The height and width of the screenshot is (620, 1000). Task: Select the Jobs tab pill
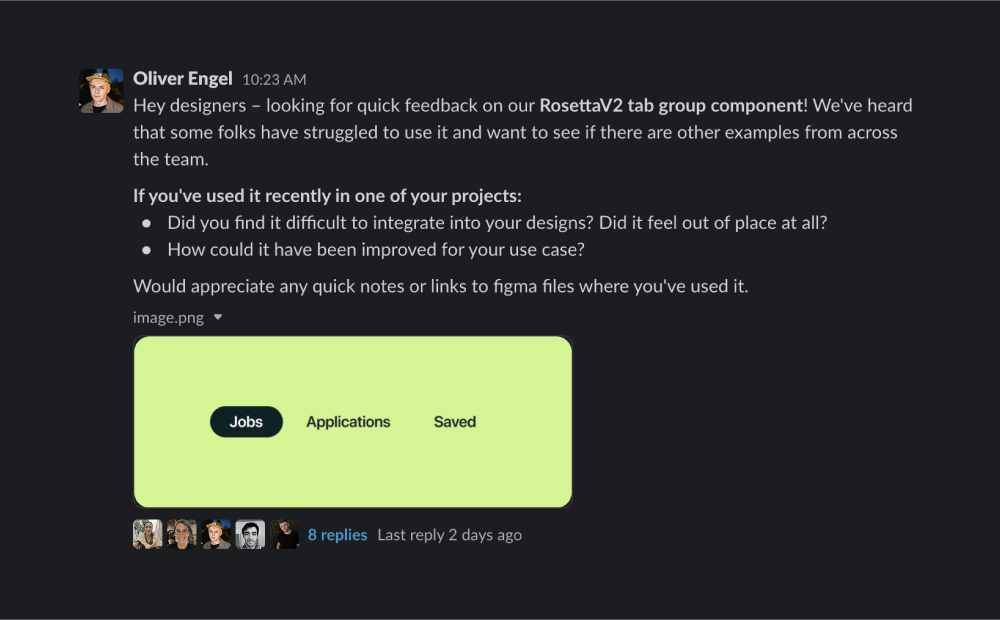(x=246, y=422)
